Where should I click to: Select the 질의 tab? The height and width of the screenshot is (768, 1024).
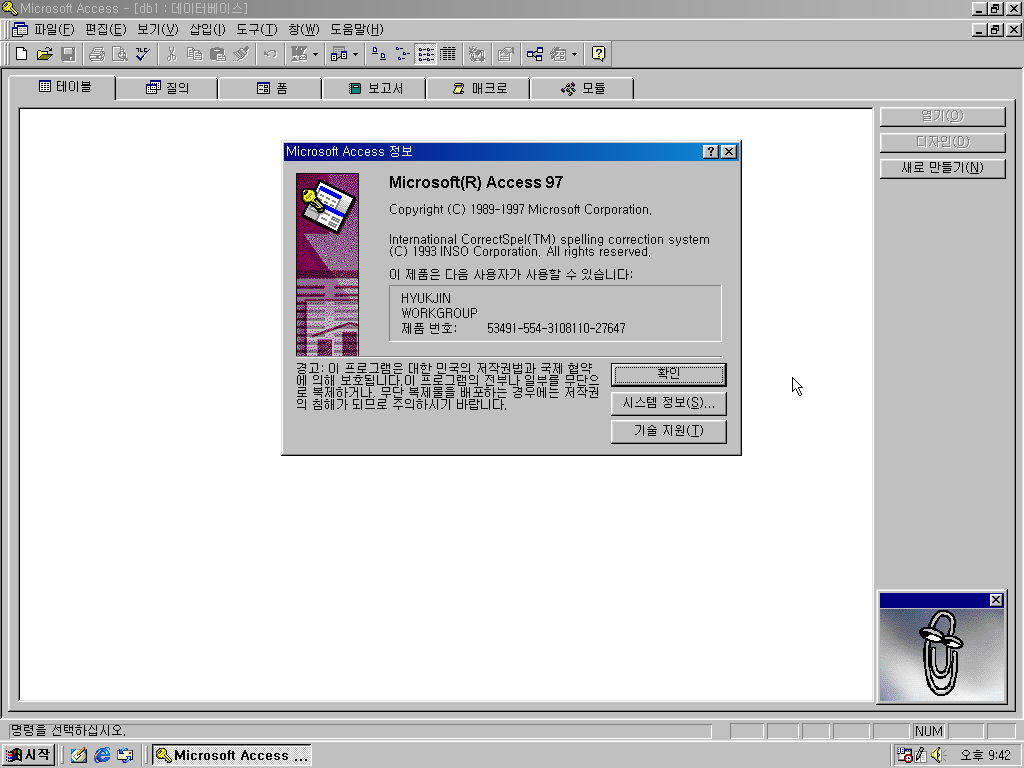pyautogui.click(x=167, y=88)
